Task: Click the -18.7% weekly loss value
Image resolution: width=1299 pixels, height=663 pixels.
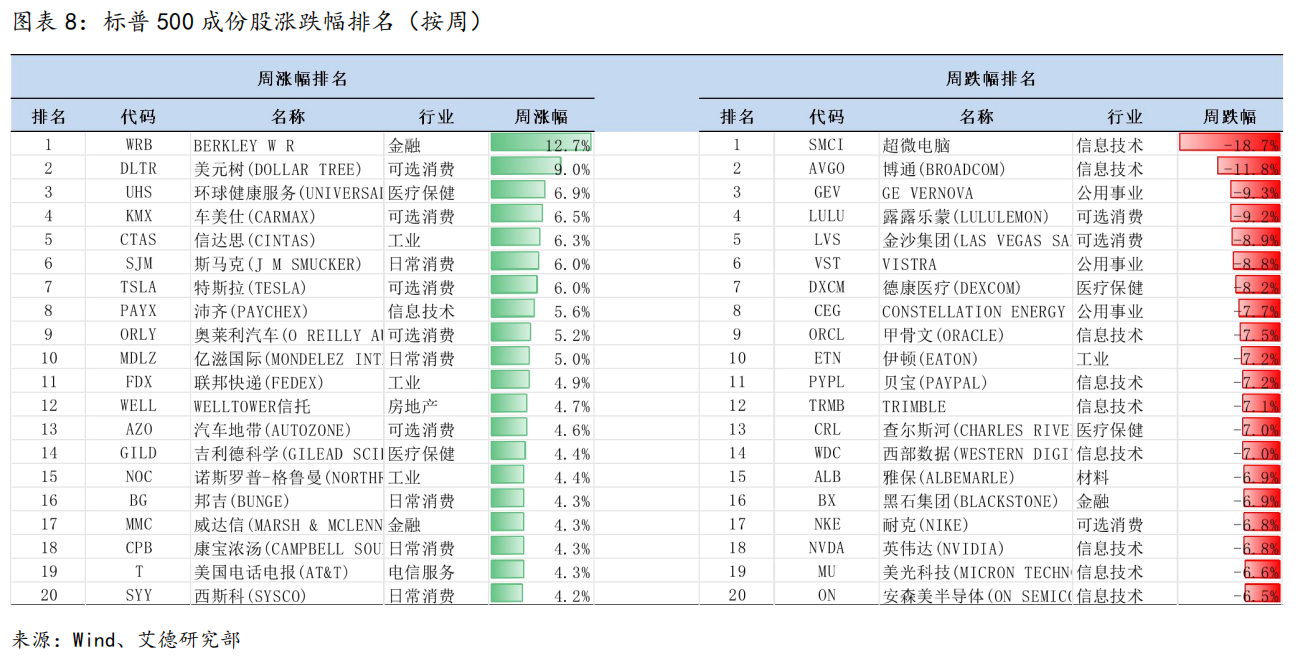Action: pos(1253,145)
